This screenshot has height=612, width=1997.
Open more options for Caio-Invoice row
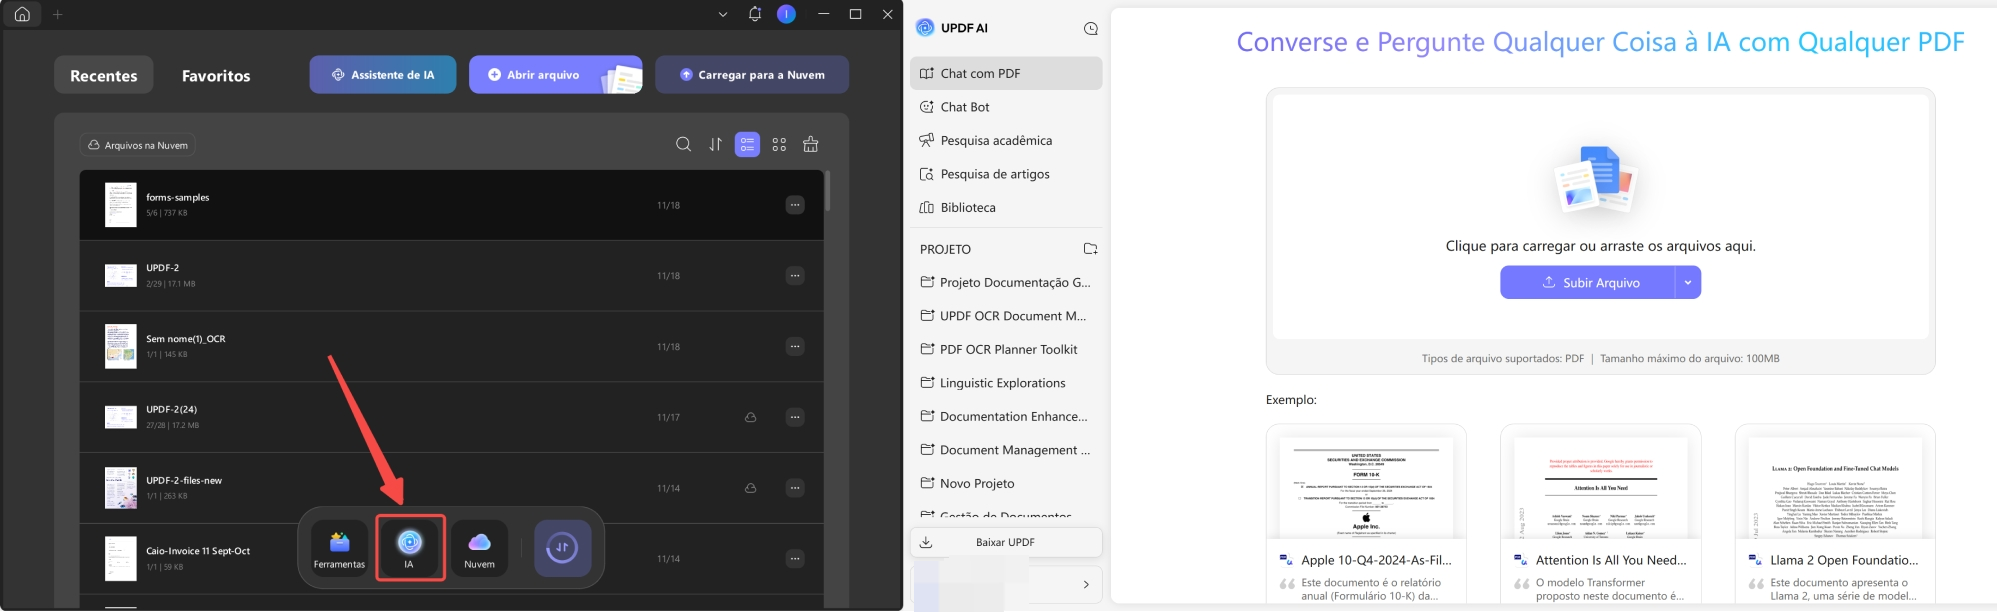[x=795, y=558]
